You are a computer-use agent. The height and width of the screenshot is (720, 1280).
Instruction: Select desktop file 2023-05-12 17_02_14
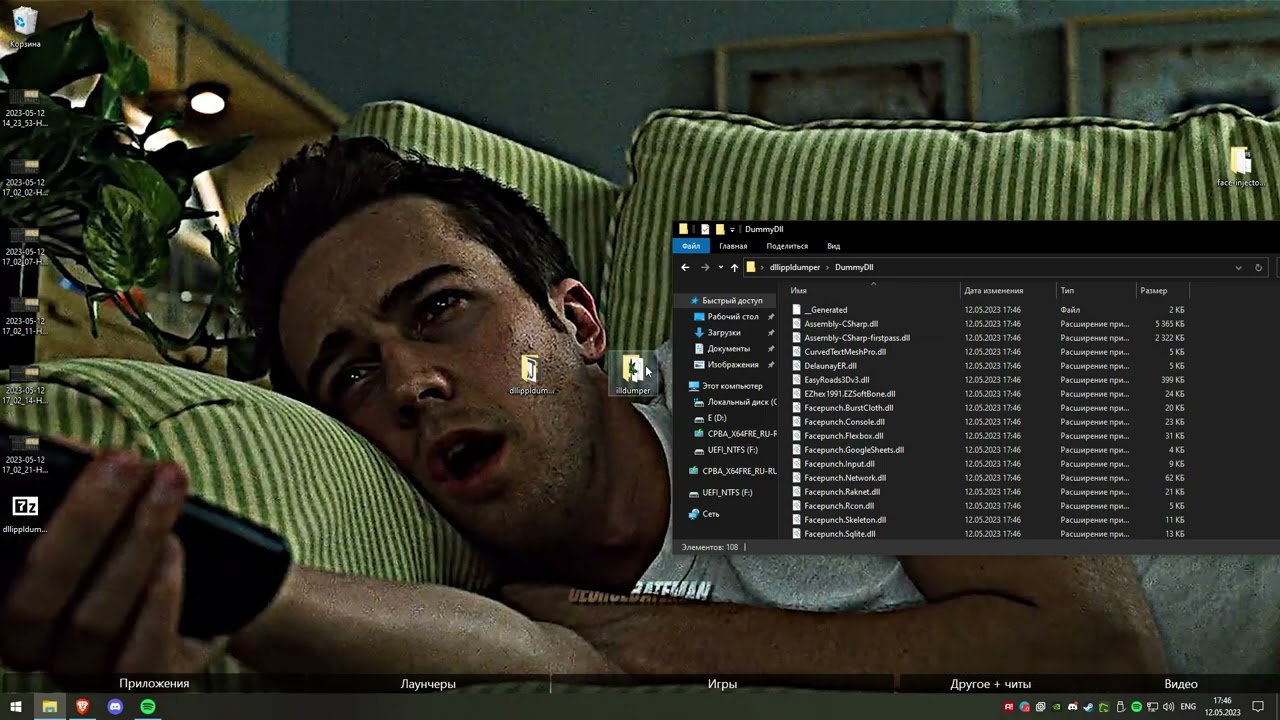click(x=25, y=385)
